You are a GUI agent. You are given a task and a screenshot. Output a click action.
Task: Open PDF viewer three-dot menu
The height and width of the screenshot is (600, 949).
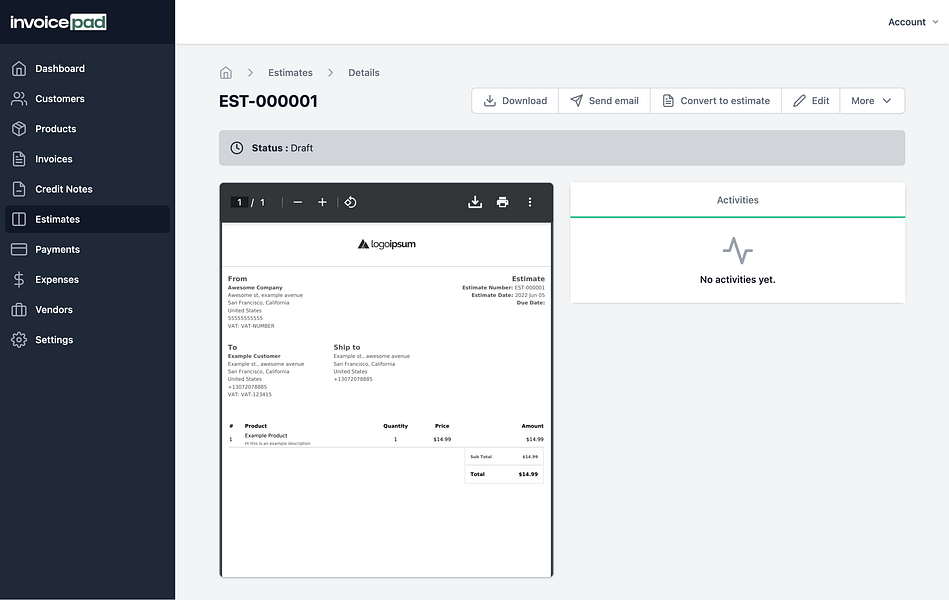[530, 202]
